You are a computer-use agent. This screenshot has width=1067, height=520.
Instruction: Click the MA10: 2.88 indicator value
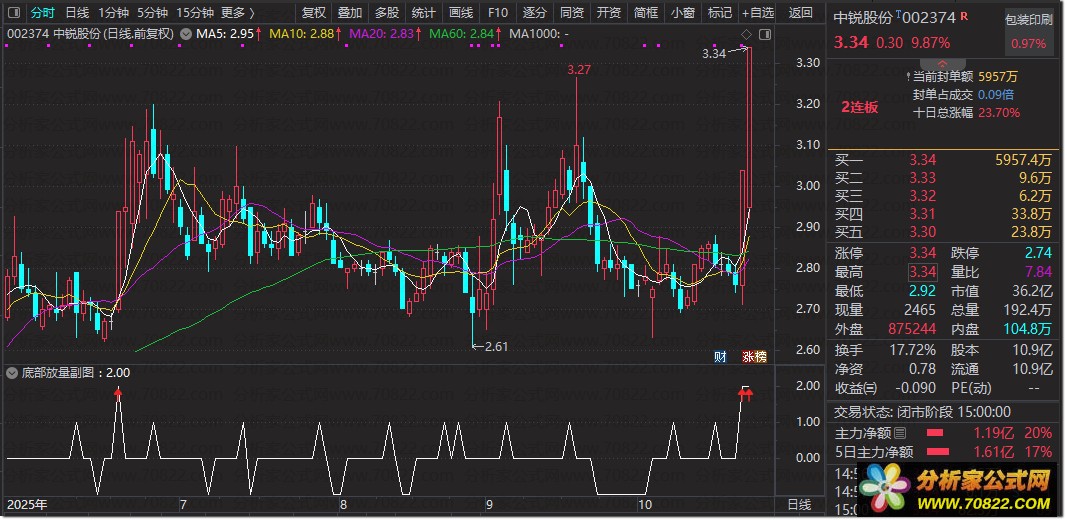[x=306, y=33]
